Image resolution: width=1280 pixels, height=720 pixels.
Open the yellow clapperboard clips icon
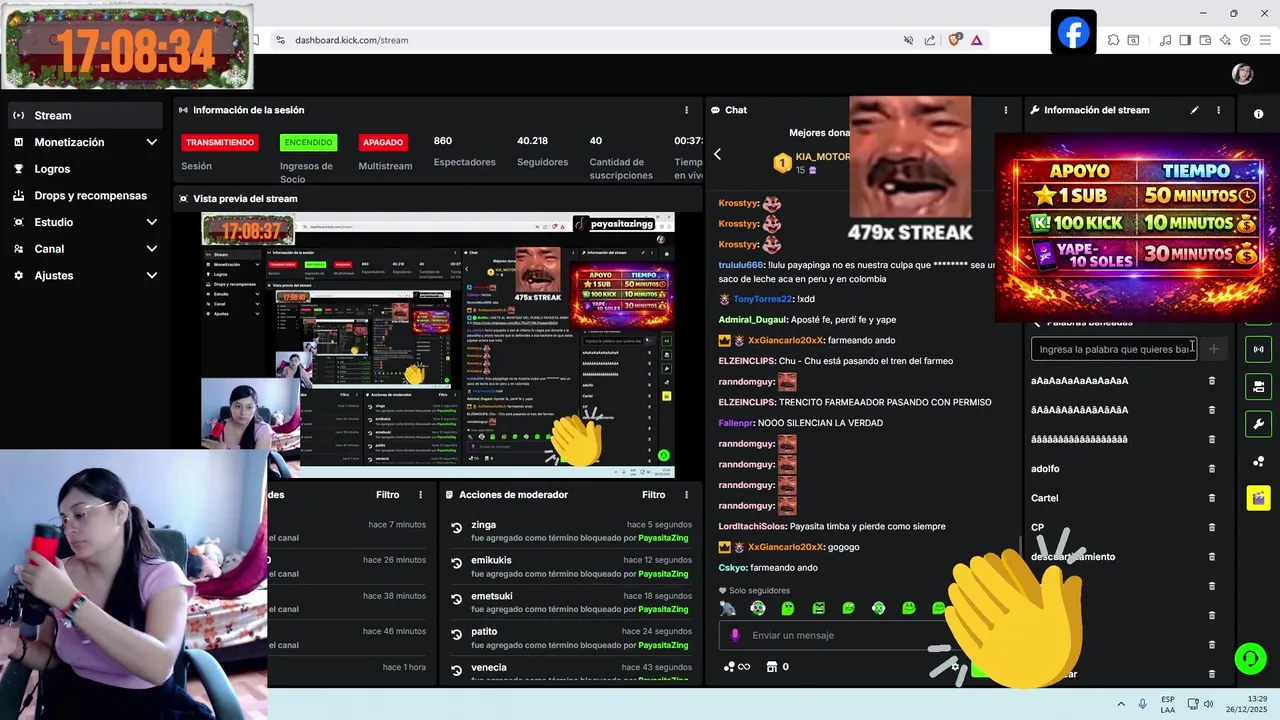(1258, 498)
